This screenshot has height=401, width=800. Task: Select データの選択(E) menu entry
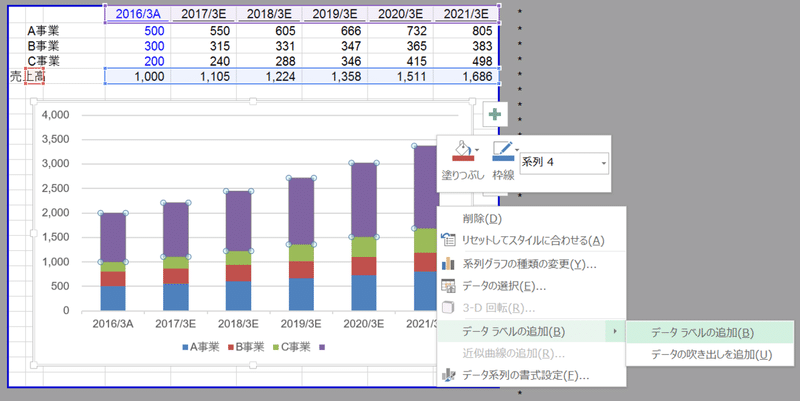531,286
